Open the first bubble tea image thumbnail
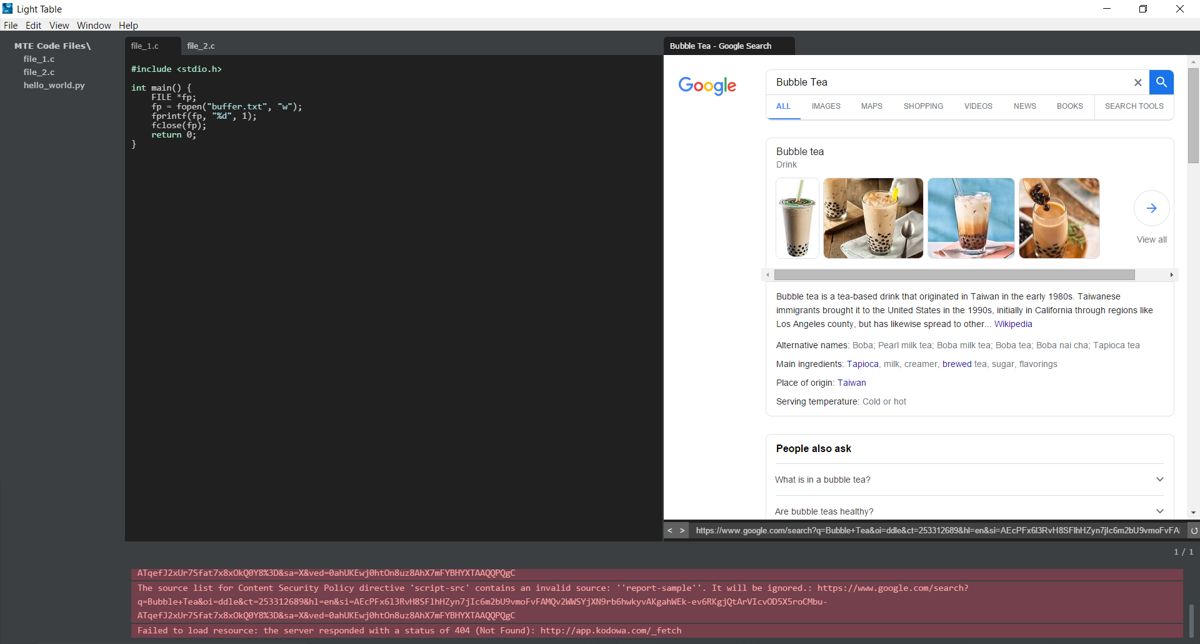The width and height of the screenshot is (1200, 644). (x=796, y=218)
